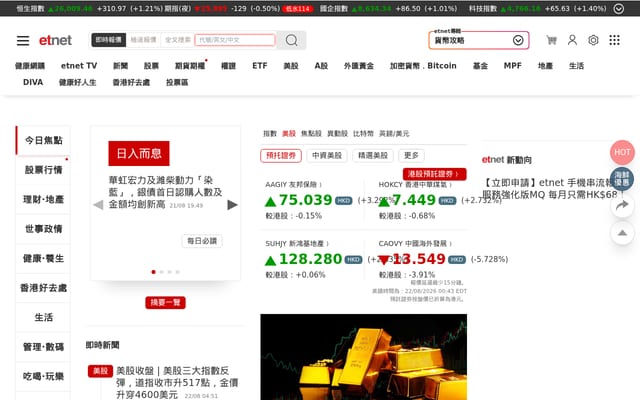The height and width of the screenshot is (400, 640).
Task: Open the 比特幣 market tab
Action: 363,133
